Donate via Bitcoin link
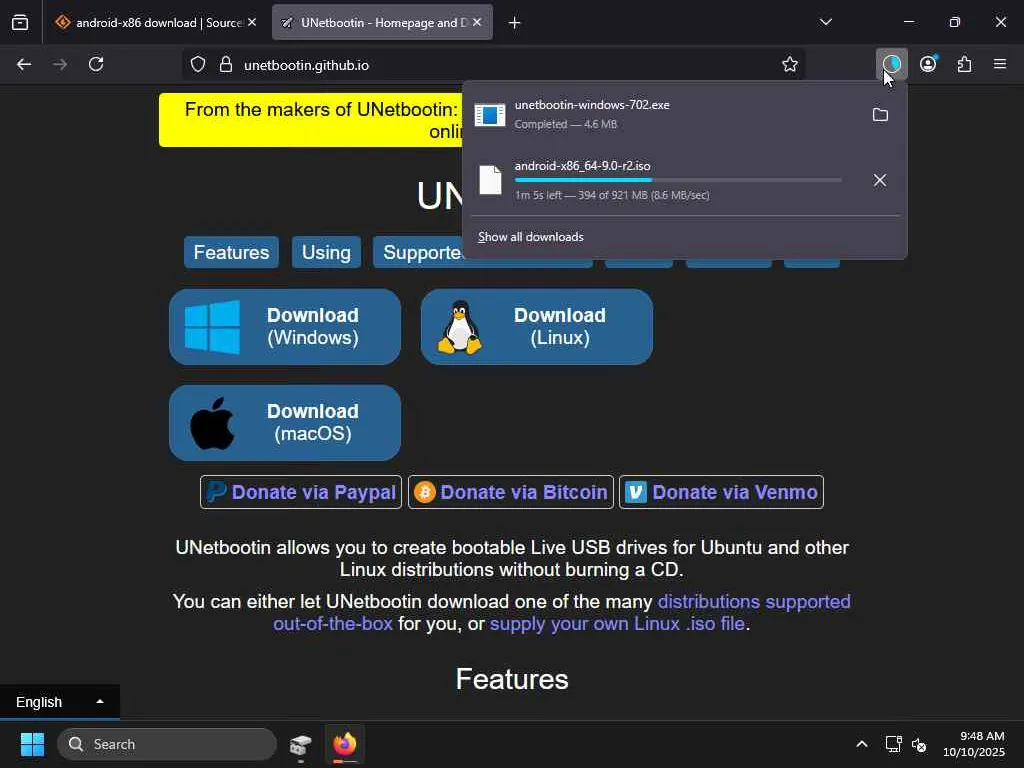The height and width of the screenshot is (768, 1024). pyautogui.click(x=511, y=492)
